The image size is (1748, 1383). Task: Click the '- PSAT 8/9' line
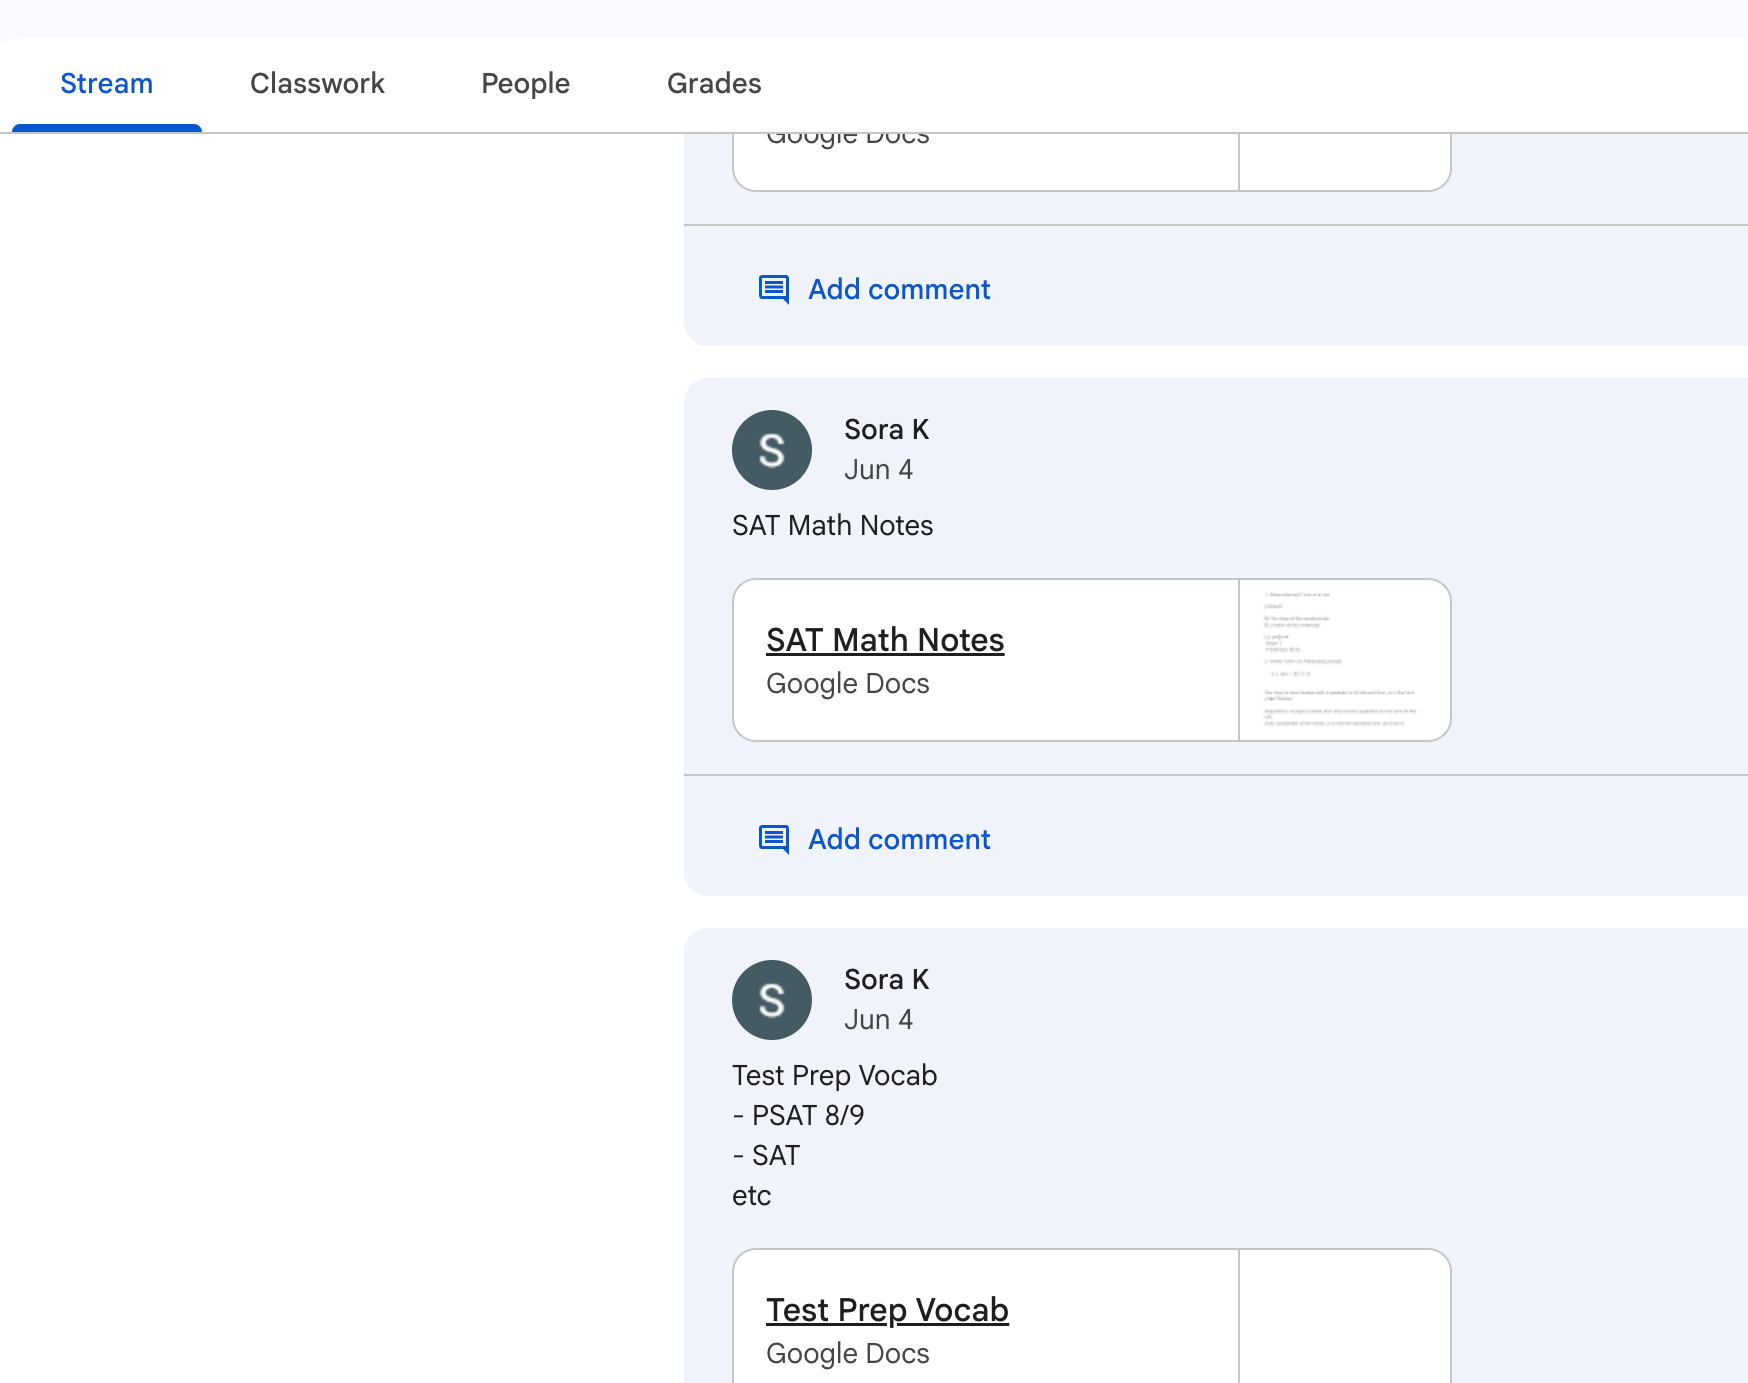tap(798, 1116)
